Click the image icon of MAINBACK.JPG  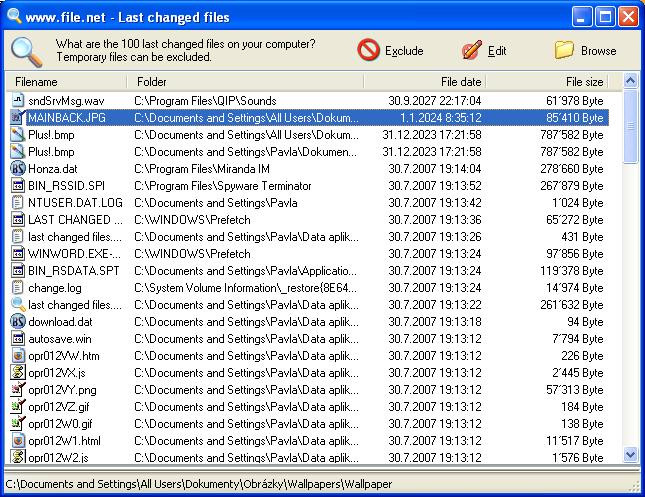pos(18,117)
